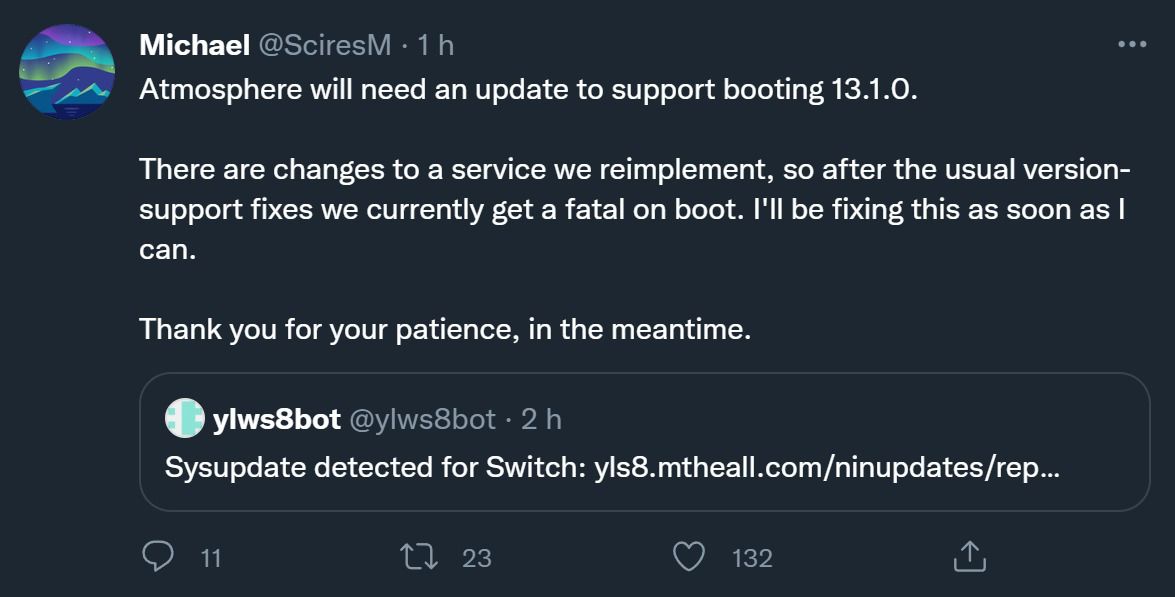Click the 132 likes count
This screenshot has height=597, width=1175.
(x=752, y=558)
